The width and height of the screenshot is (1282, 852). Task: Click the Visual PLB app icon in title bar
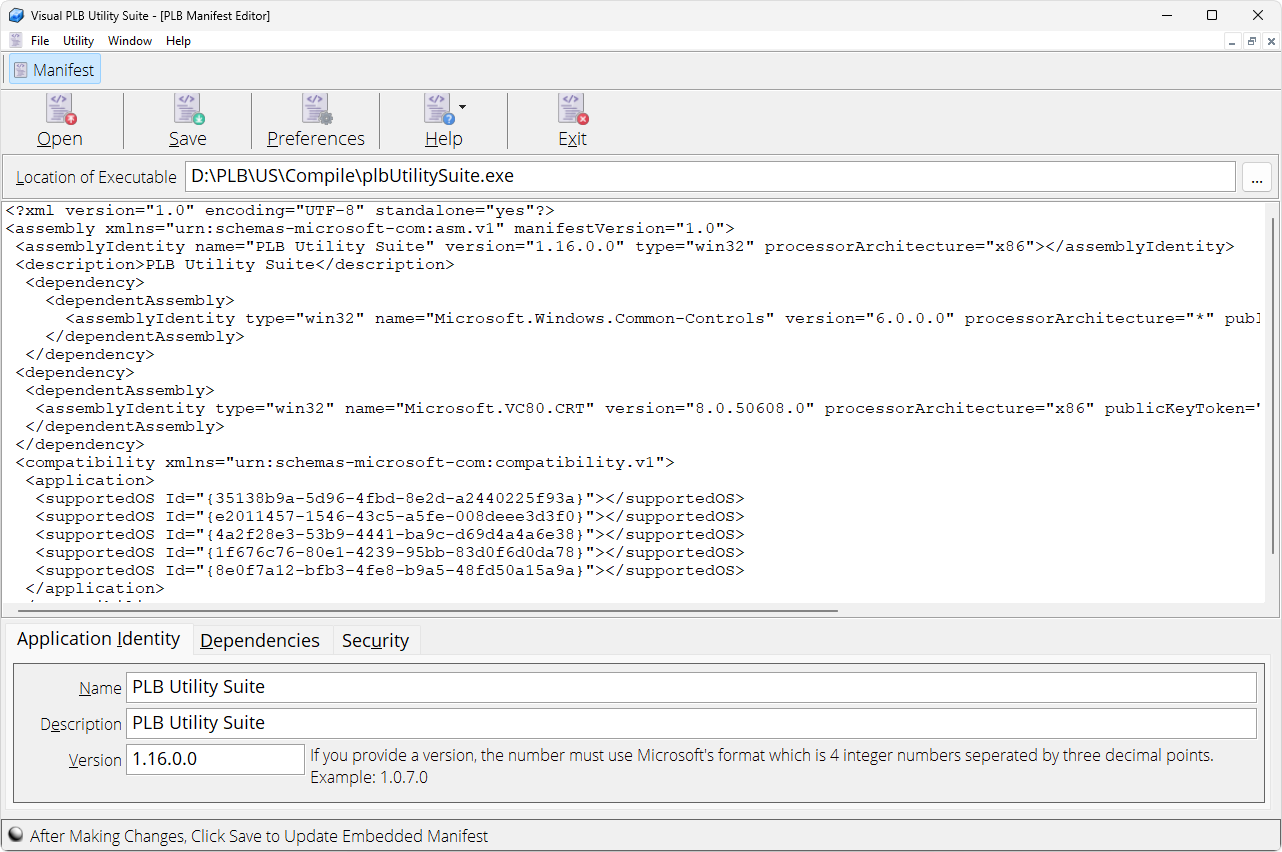16,15
